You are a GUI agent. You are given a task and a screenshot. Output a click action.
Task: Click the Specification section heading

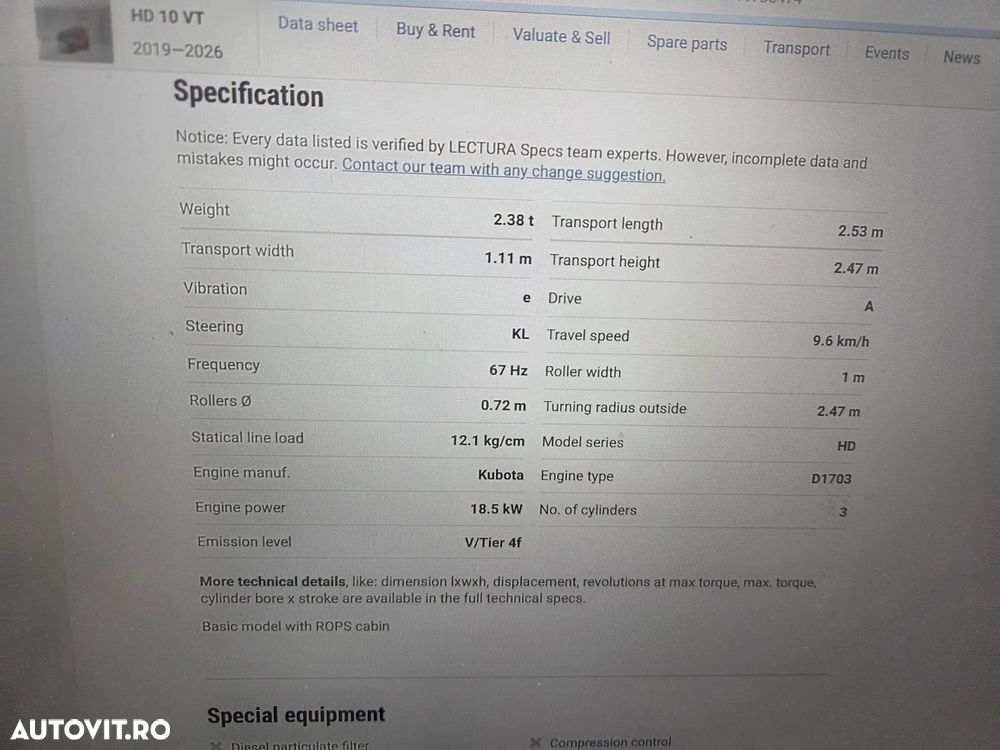coord(249,94)
